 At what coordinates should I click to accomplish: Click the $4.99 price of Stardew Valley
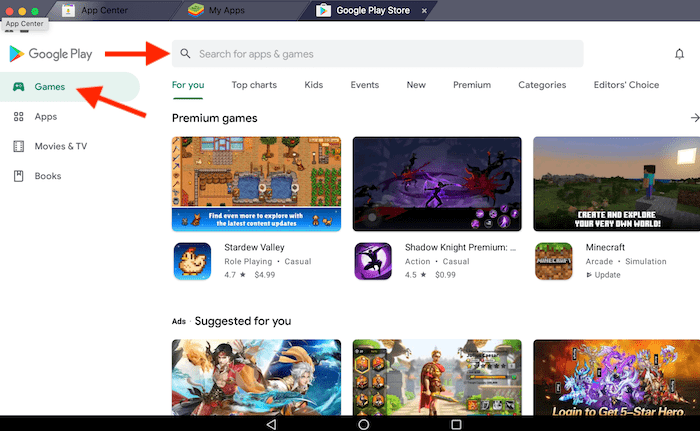265,275
